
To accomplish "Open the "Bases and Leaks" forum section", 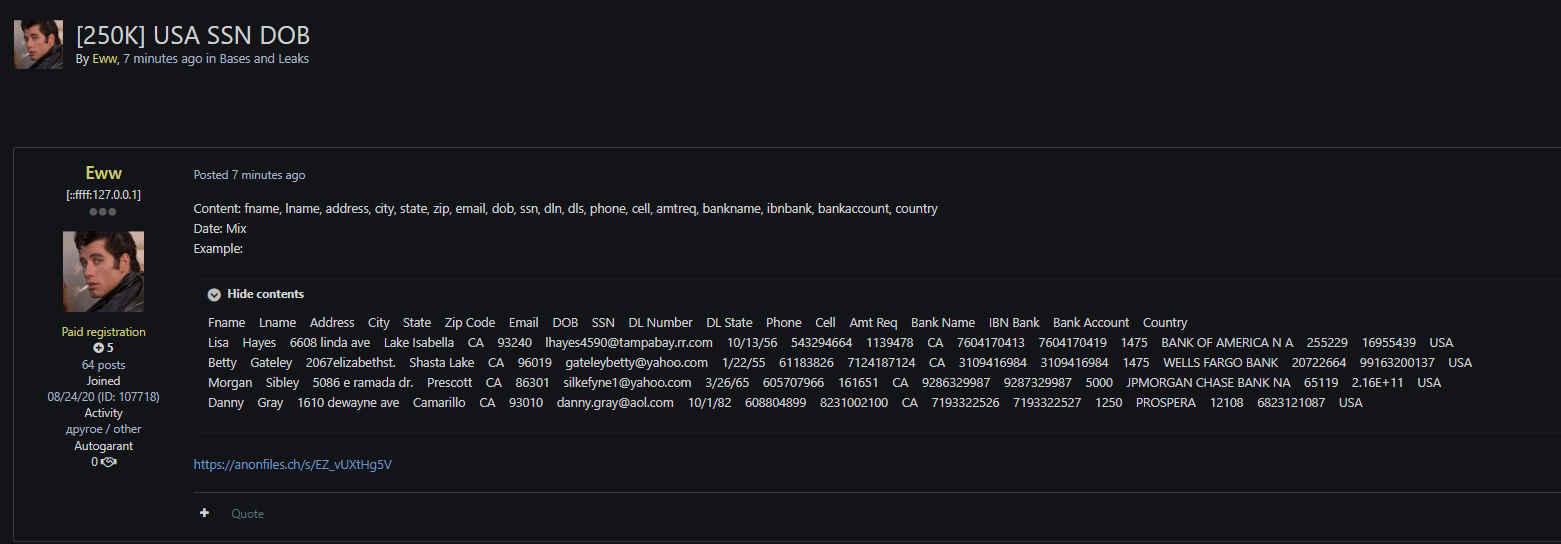I will 264,59.
